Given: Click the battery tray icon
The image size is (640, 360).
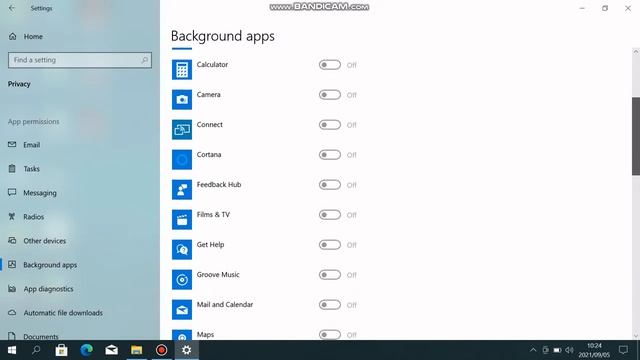Looking at the screenshot, I should click(557, 350).
